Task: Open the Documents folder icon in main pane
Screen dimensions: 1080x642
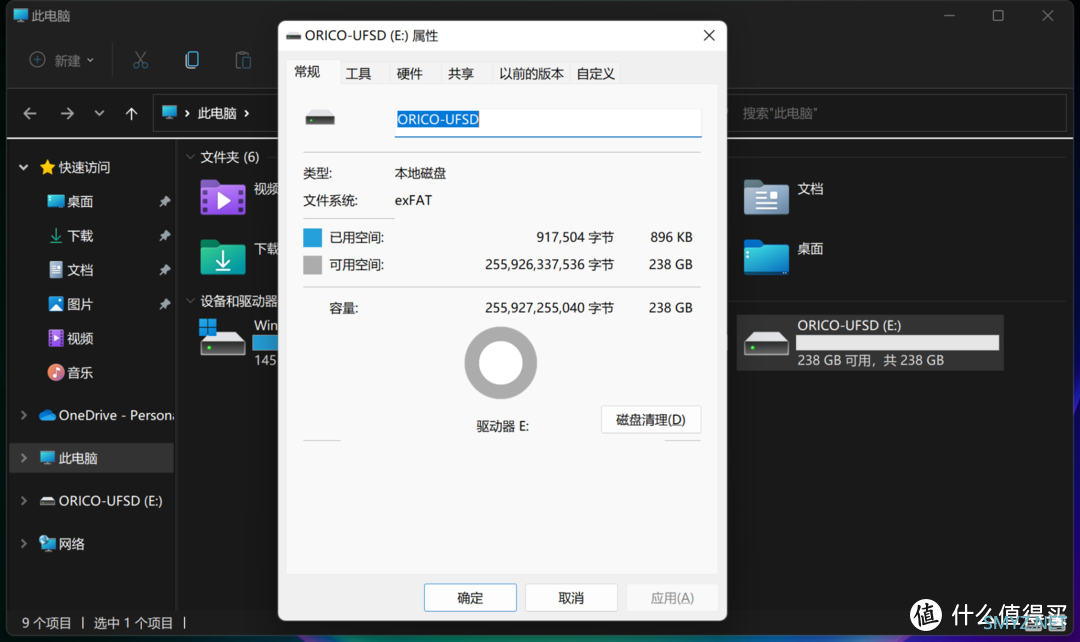Action: [x=766, y=197]
